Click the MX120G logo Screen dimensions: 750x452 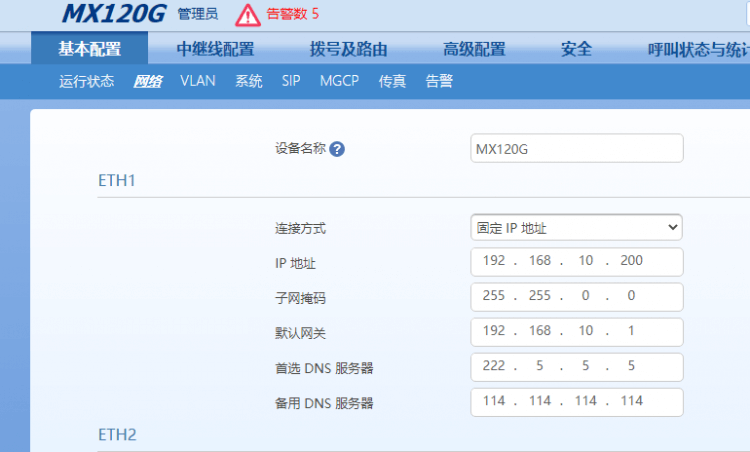point(113,14)
